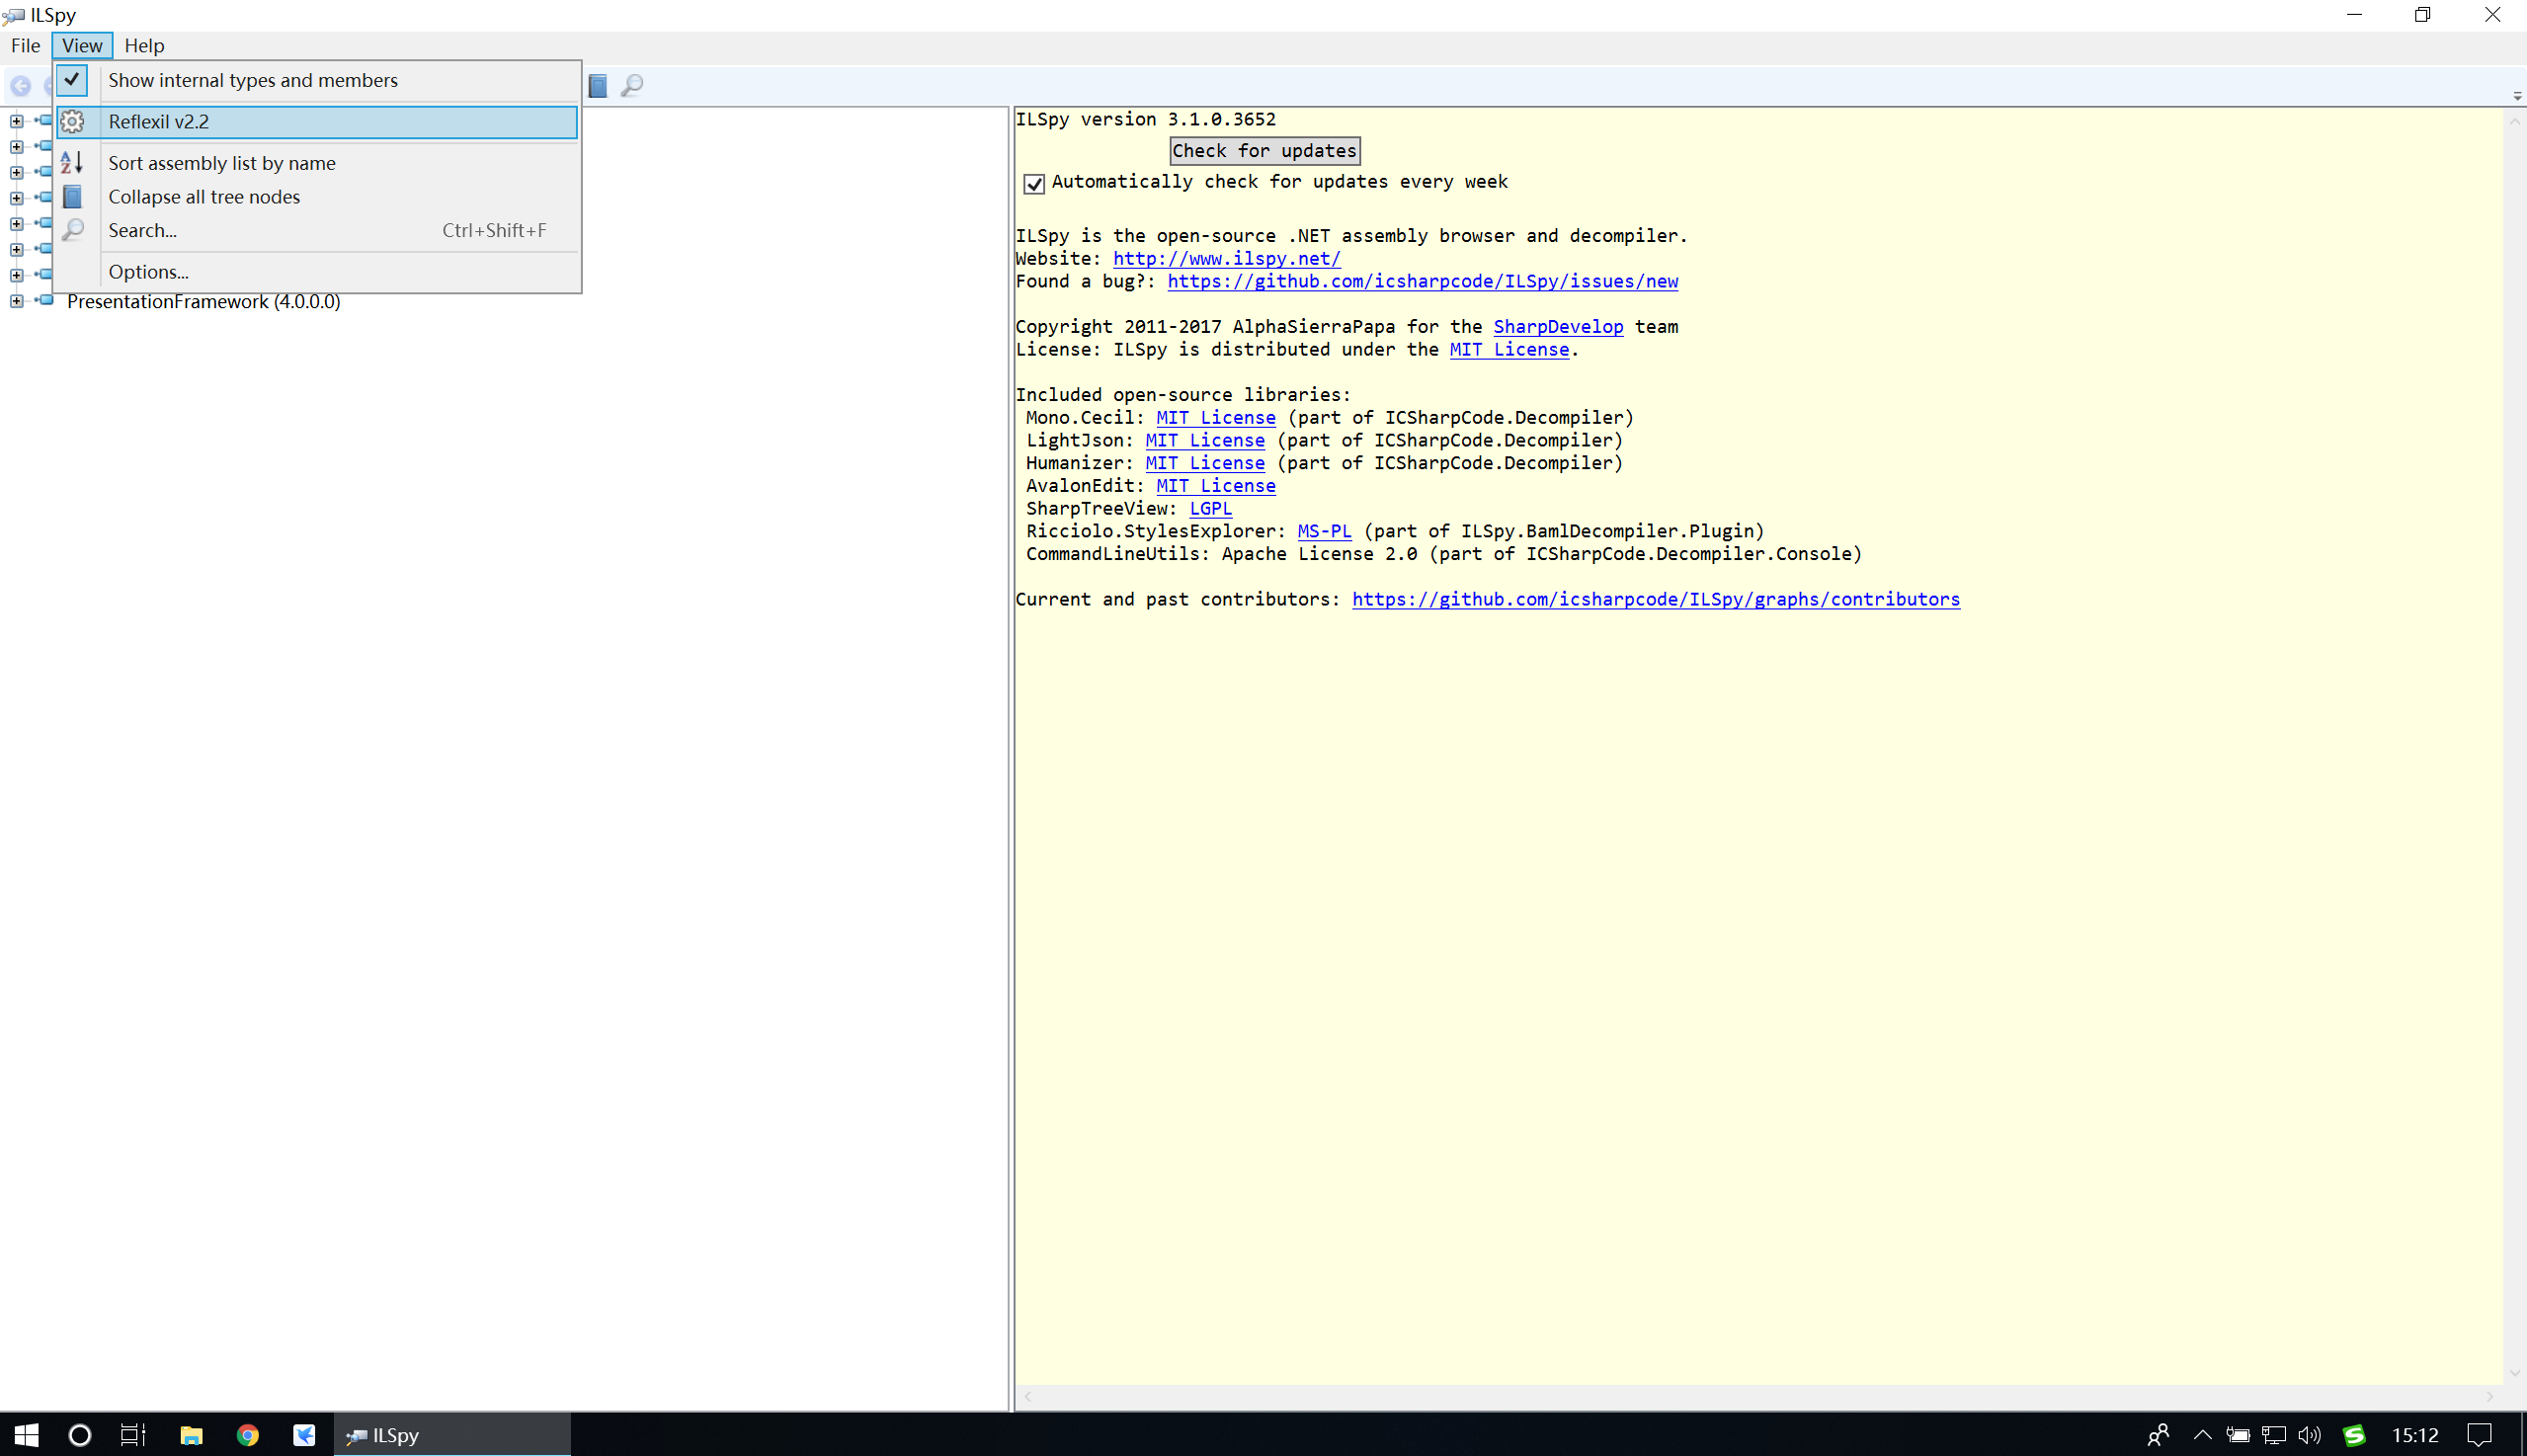Viewport: 2527px width, 1456px height.
Task: Open the Mono.Cecil MIT License link
Action: tap(1216, 418)
